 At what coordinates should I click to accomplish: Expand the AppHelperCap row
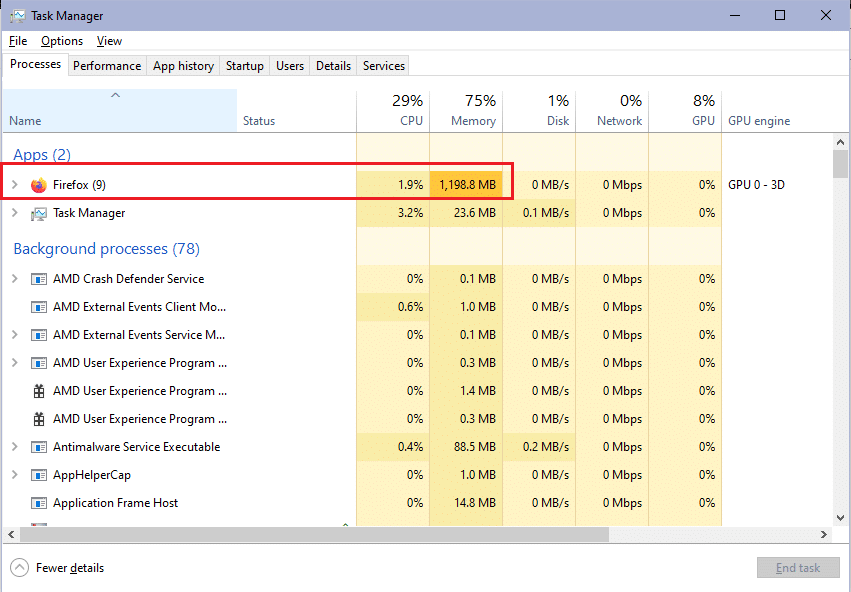click(15, 475)
